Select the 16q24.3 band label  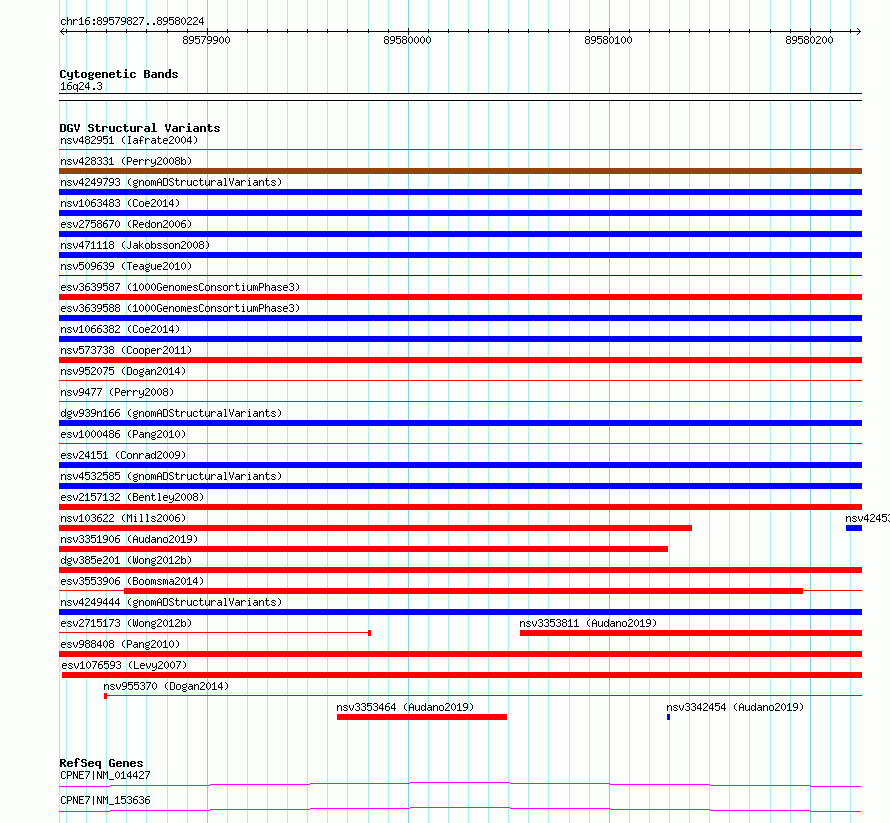[x=81, y=86]
